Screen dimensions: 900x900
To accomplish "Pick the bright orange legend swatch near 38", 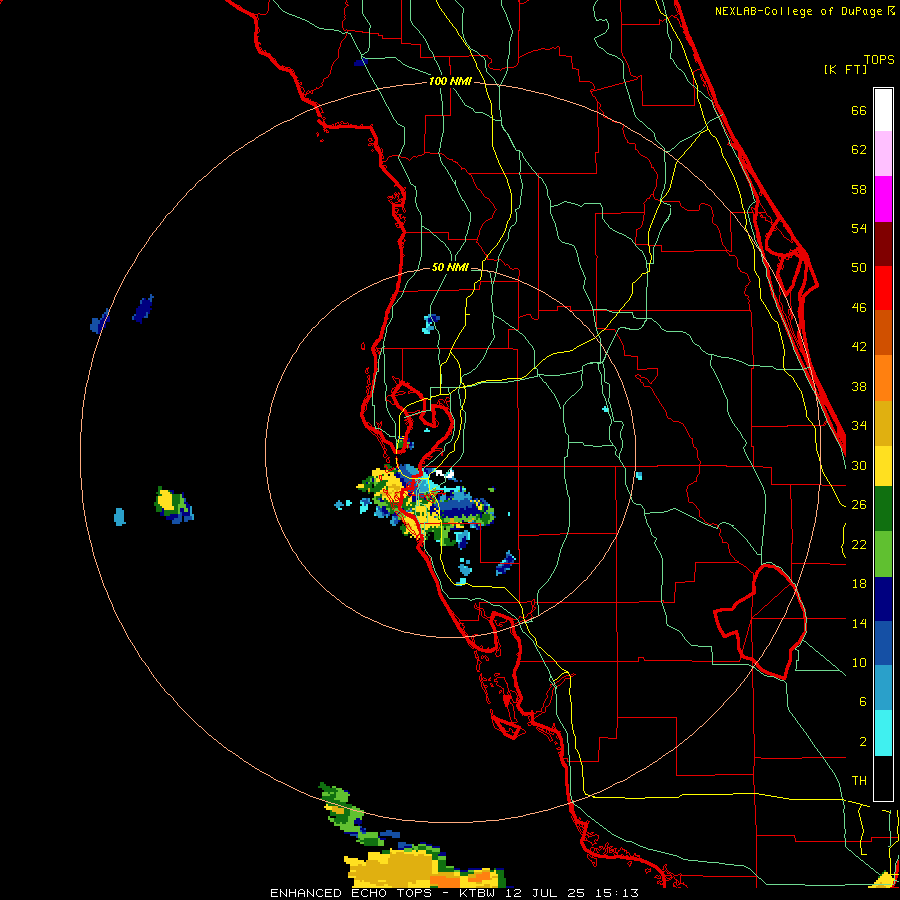I will pyautogui.click(x=883, y=378).
